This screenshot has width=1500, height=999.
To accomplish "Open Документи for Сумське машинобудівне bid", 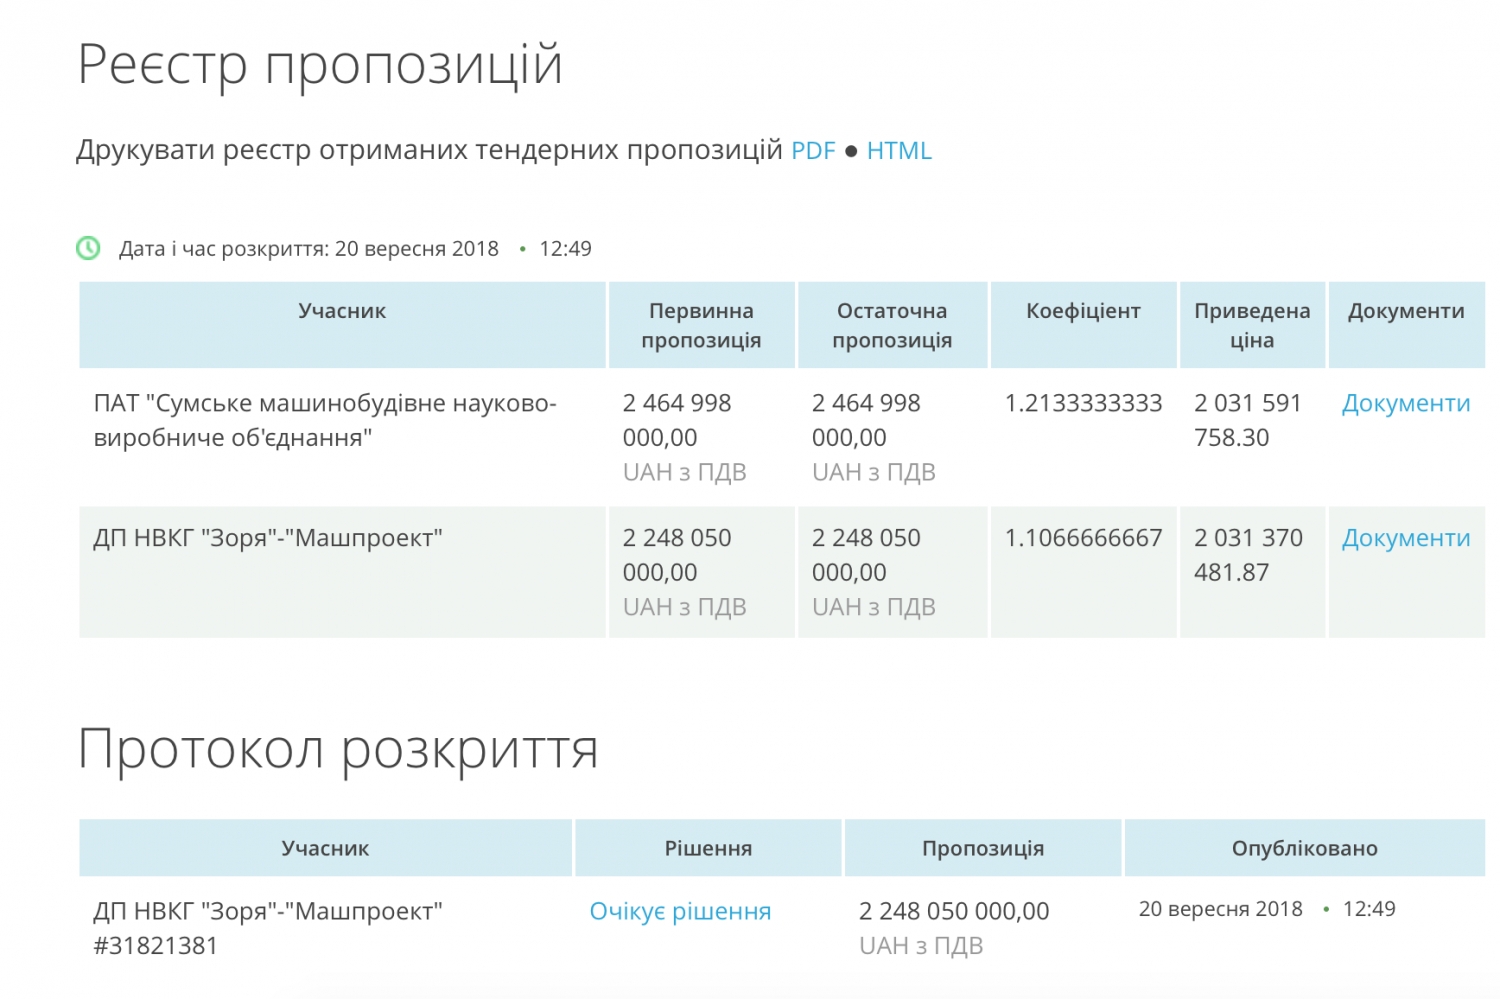I will [1405, 403].
